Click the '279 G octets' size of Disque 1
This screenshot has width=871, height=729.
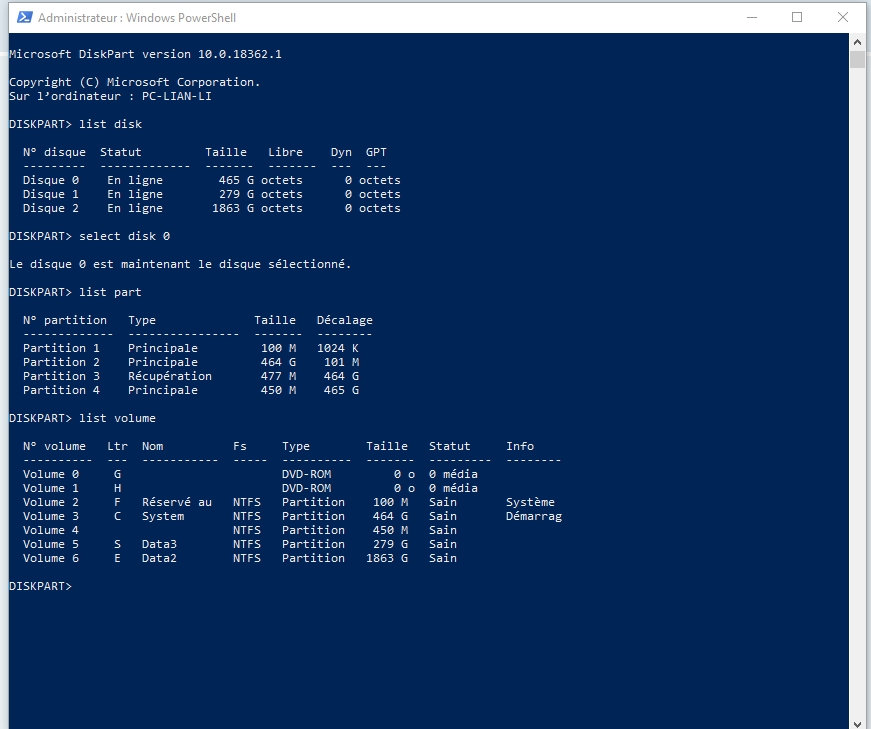[261, 194]
